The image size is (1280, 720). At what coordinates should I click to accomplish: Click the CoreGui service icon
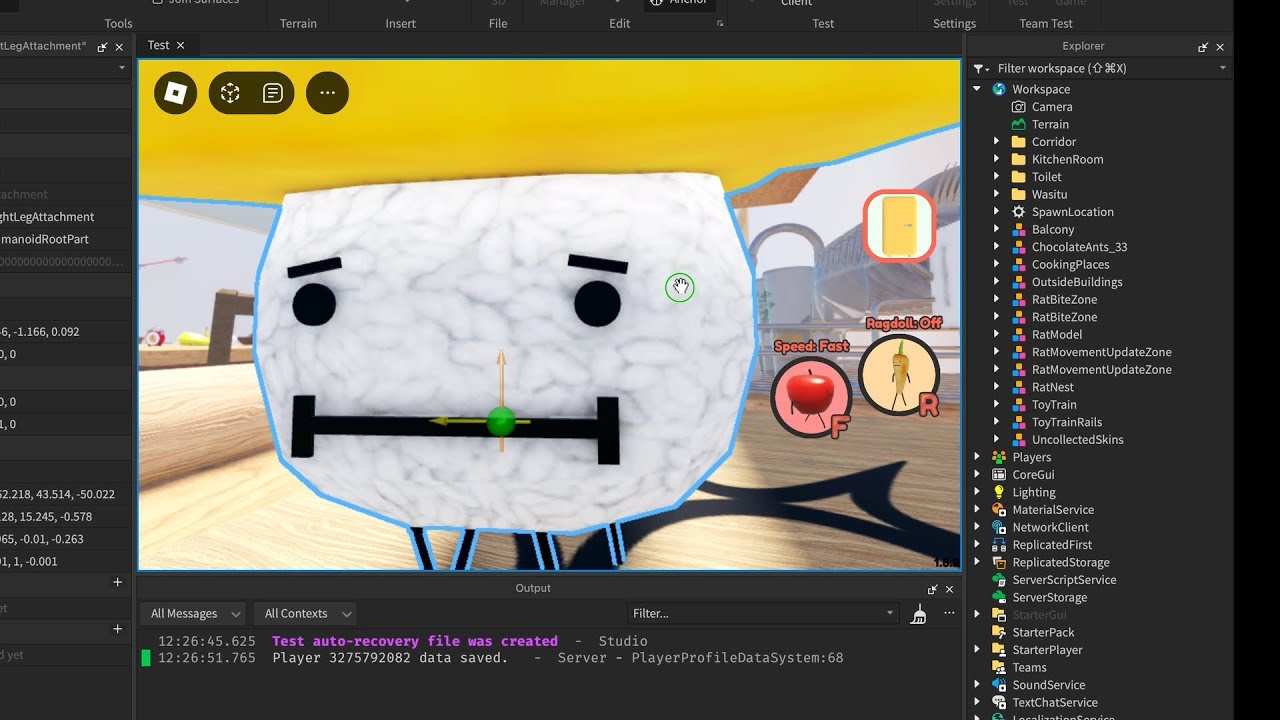tap(998, 475)
